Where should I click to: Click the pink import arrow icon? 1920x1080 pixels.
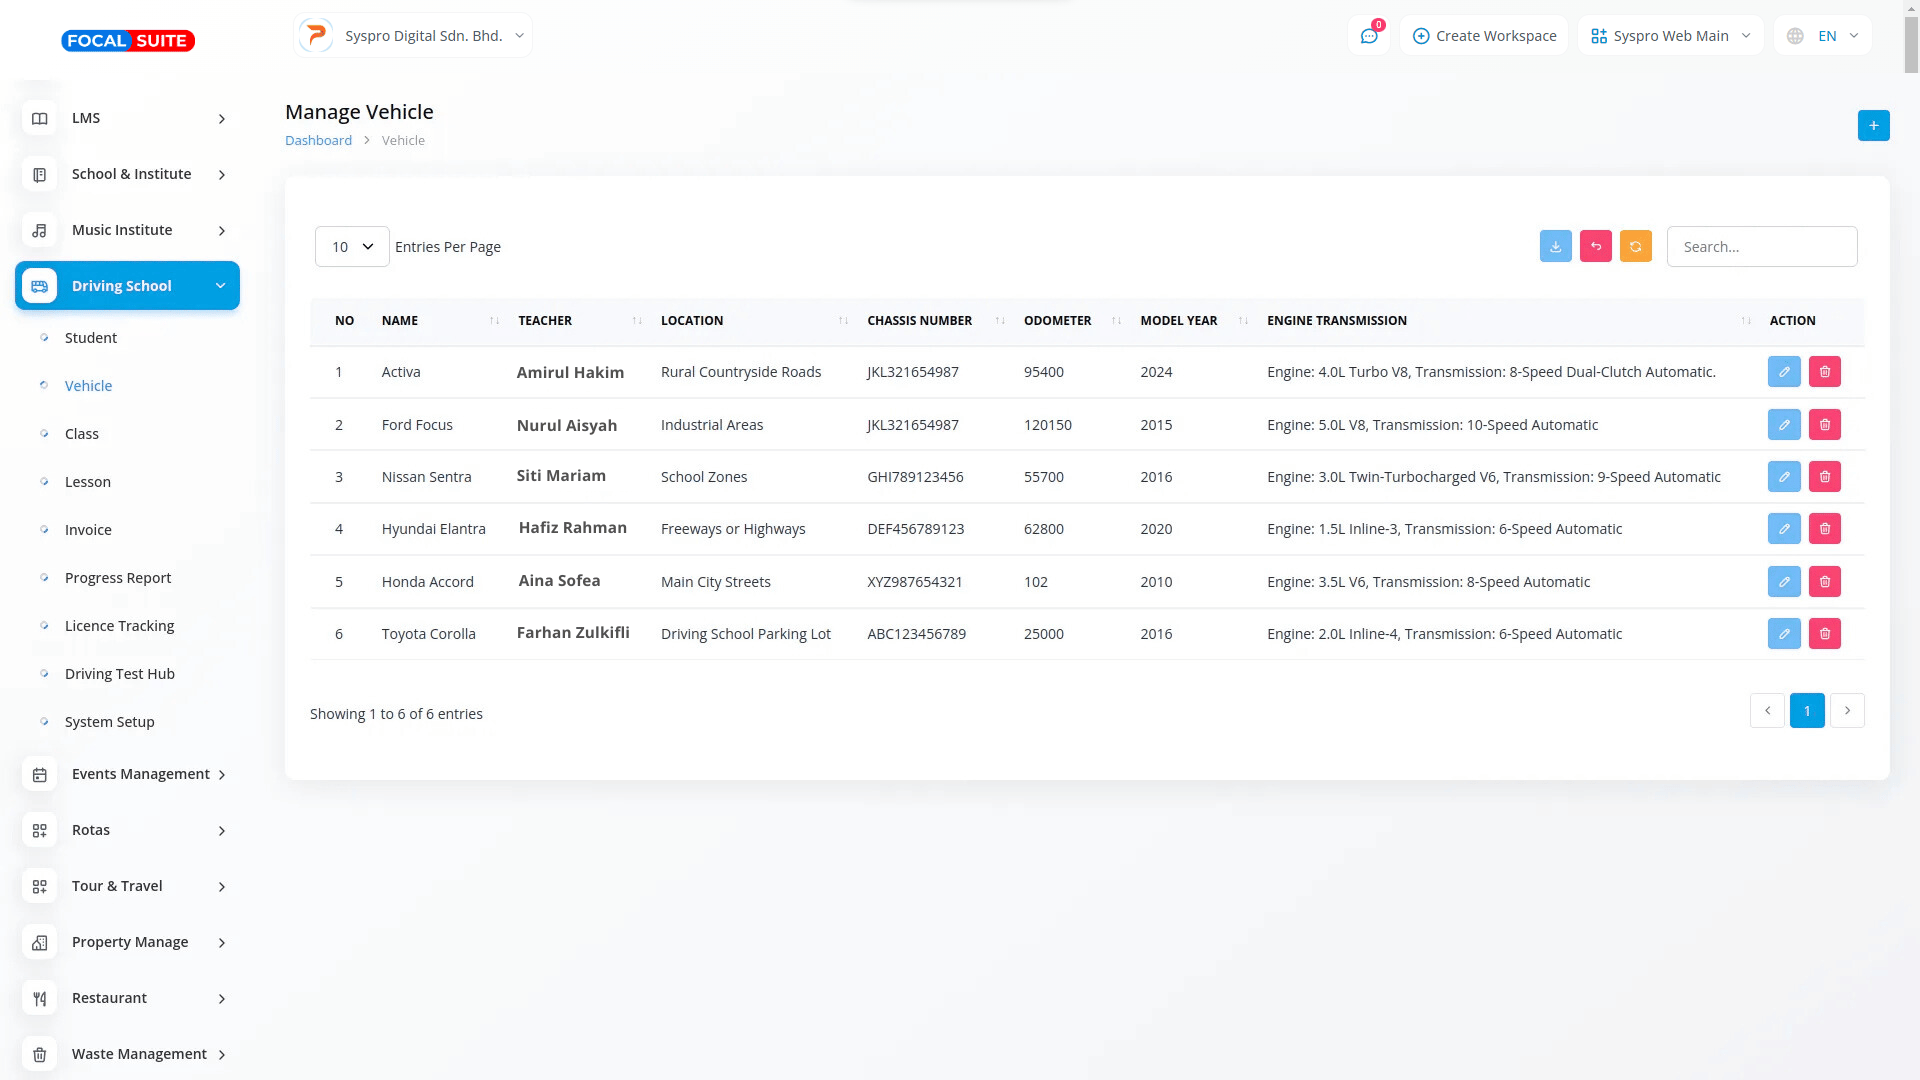[x=1595, y=247]
